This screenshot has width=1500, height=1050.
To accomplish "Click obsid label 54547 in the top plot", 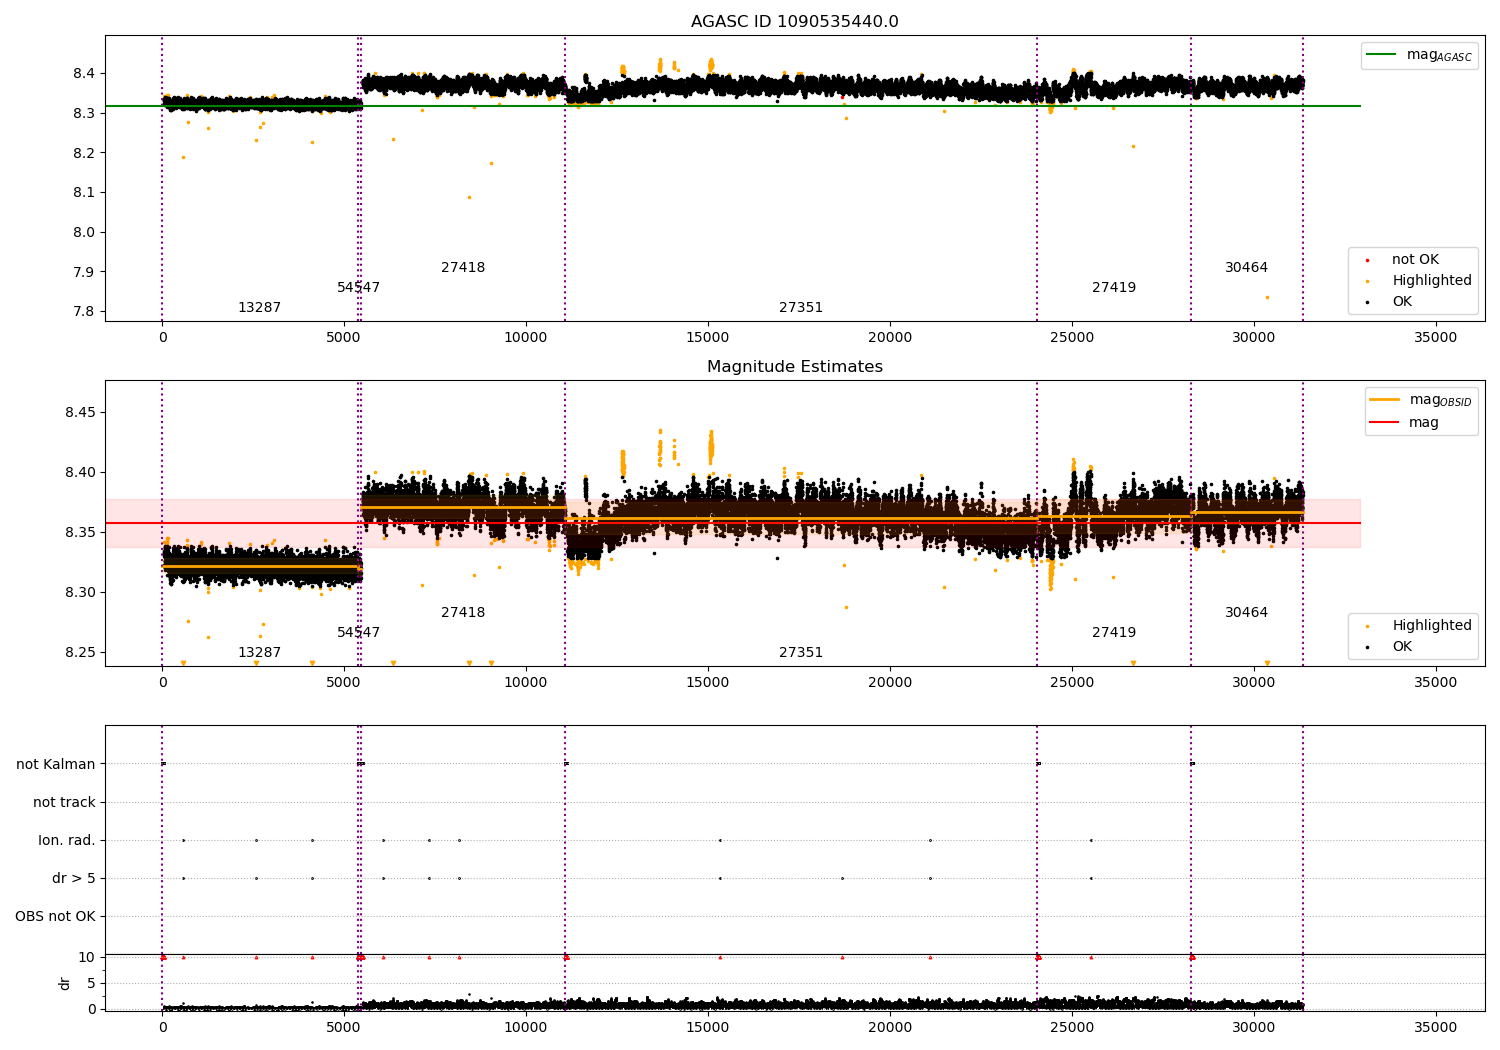I will (x=358, y=288).
